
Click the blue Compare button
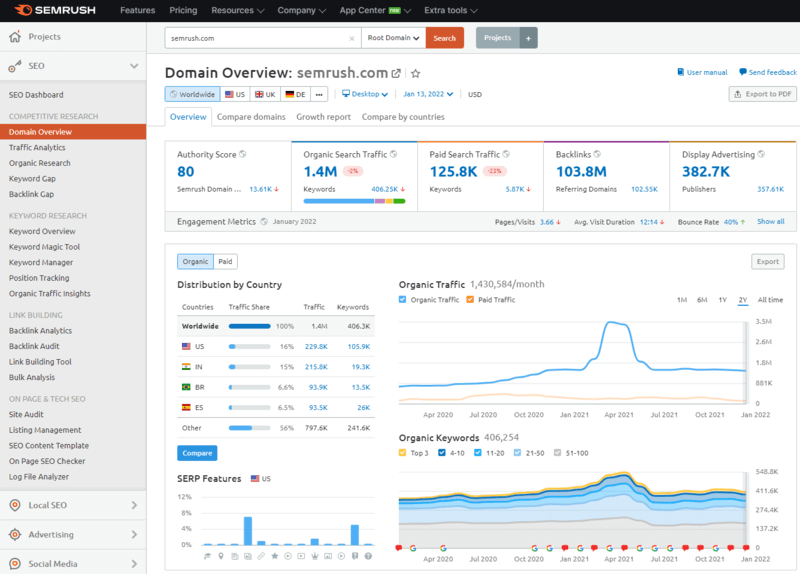click(x=197, y=453)
